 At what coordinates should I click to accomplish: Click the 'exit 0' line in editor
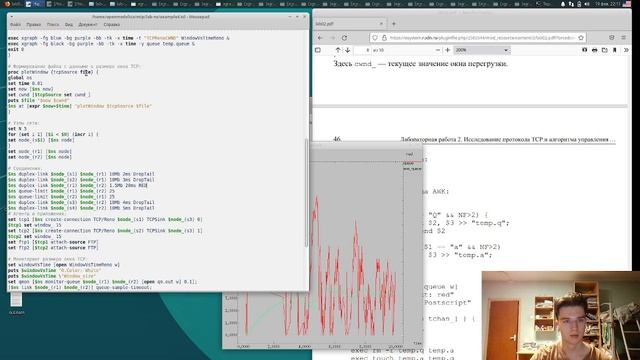tap(16, 49)
